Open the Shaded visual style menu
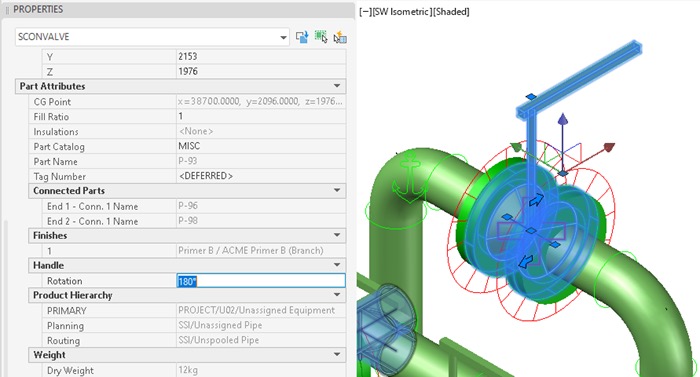The width and height of the screenshot is (700, 377). pos(451,12)
